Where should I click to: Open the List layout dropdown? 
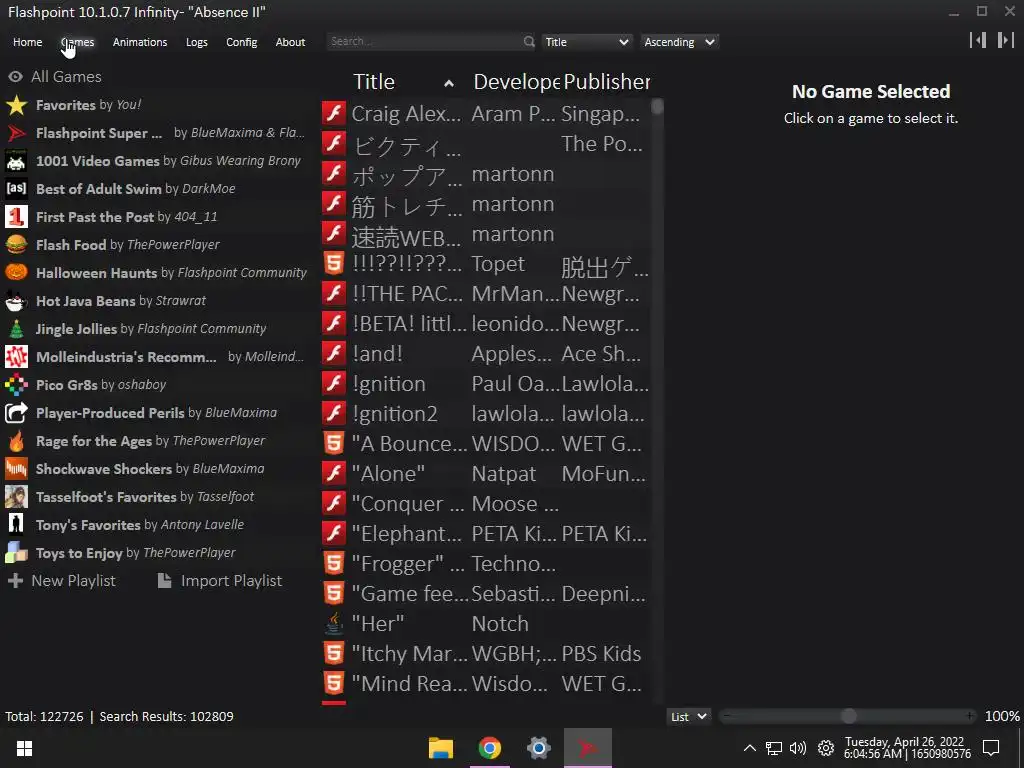point(689,716)
